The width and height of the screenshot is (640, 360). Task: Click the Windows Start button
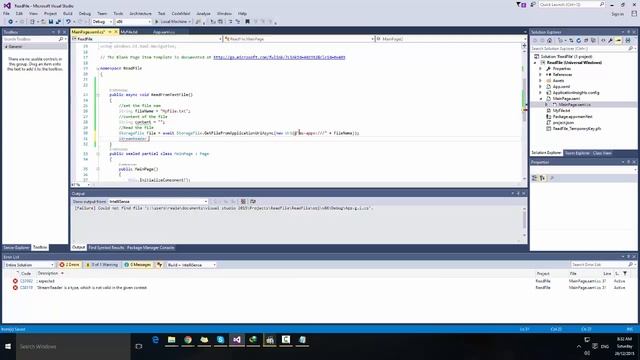tap(8, 347)
